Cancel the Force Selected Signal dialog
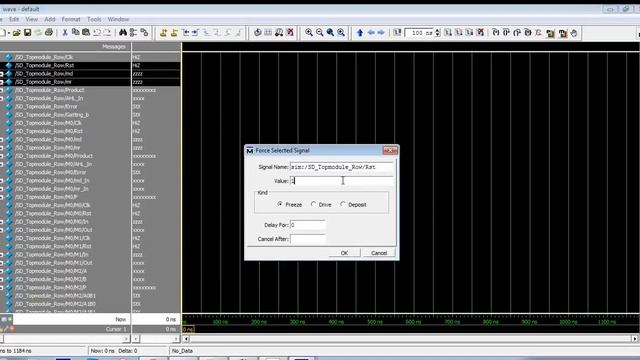This screenshot has width=640, height=360. (x=379, y=253)
